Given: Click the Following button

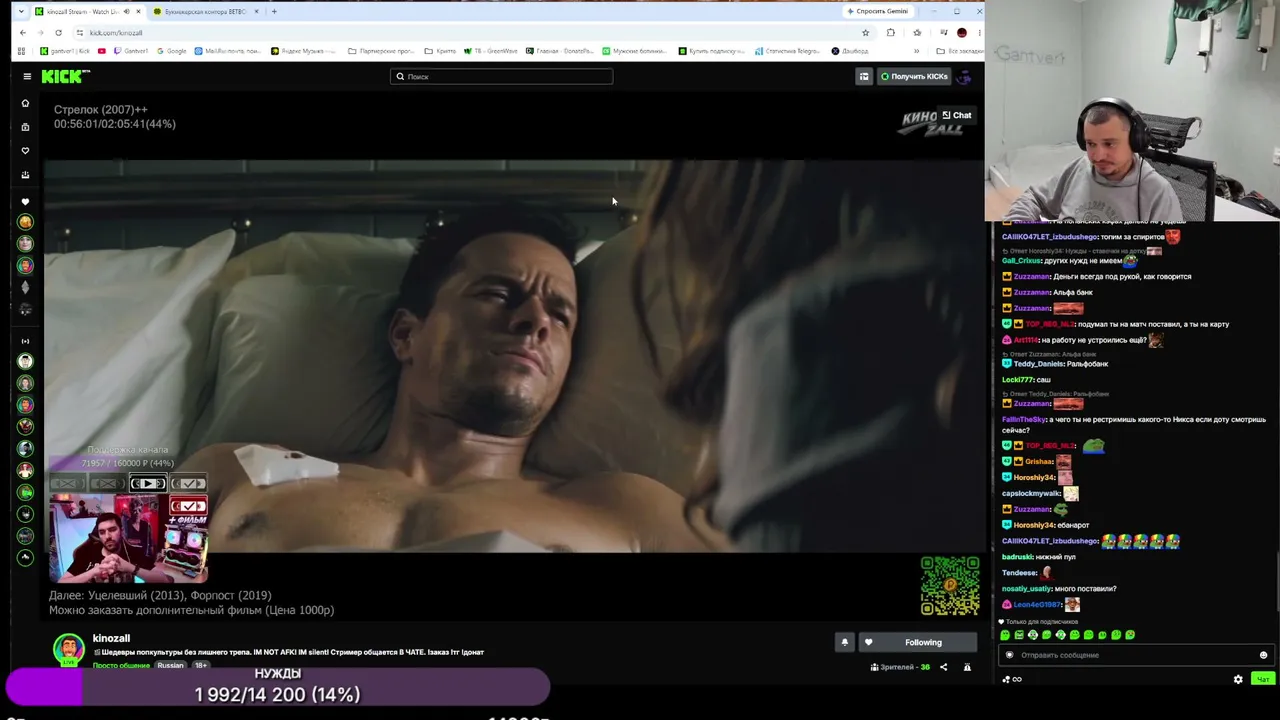Looking at the screenshot, I should 916,642.
